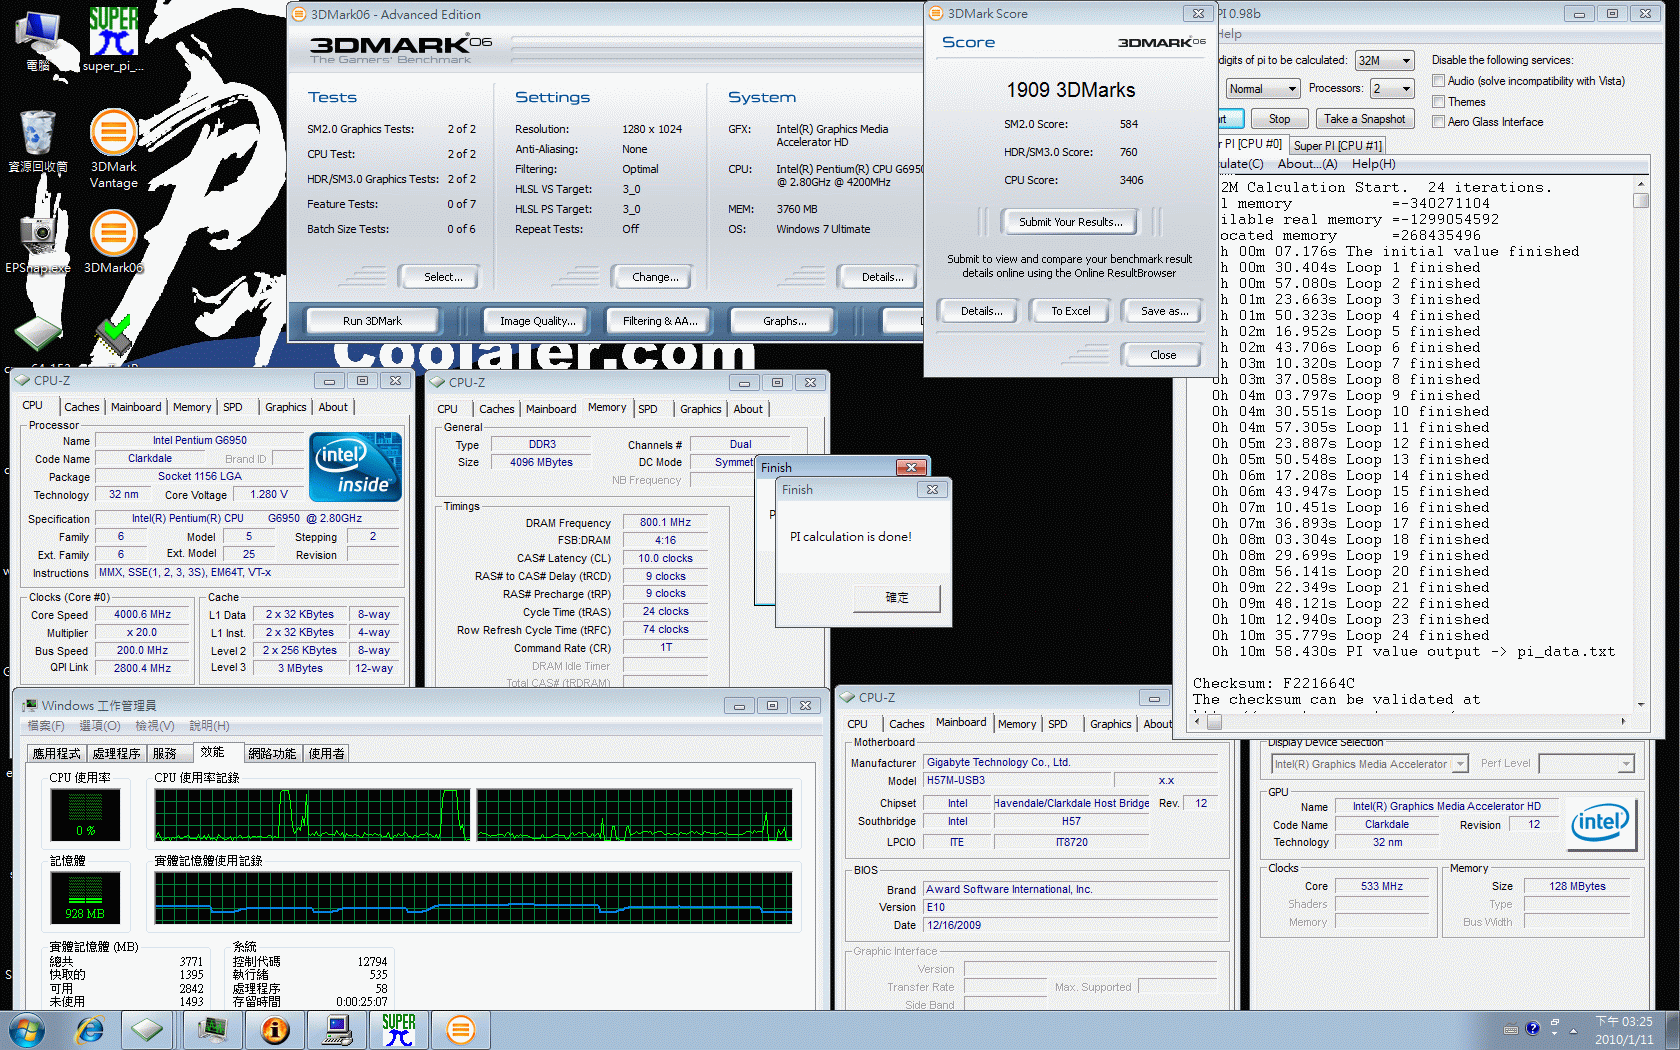Open the Processors count dropdown

coord(1392,89)
